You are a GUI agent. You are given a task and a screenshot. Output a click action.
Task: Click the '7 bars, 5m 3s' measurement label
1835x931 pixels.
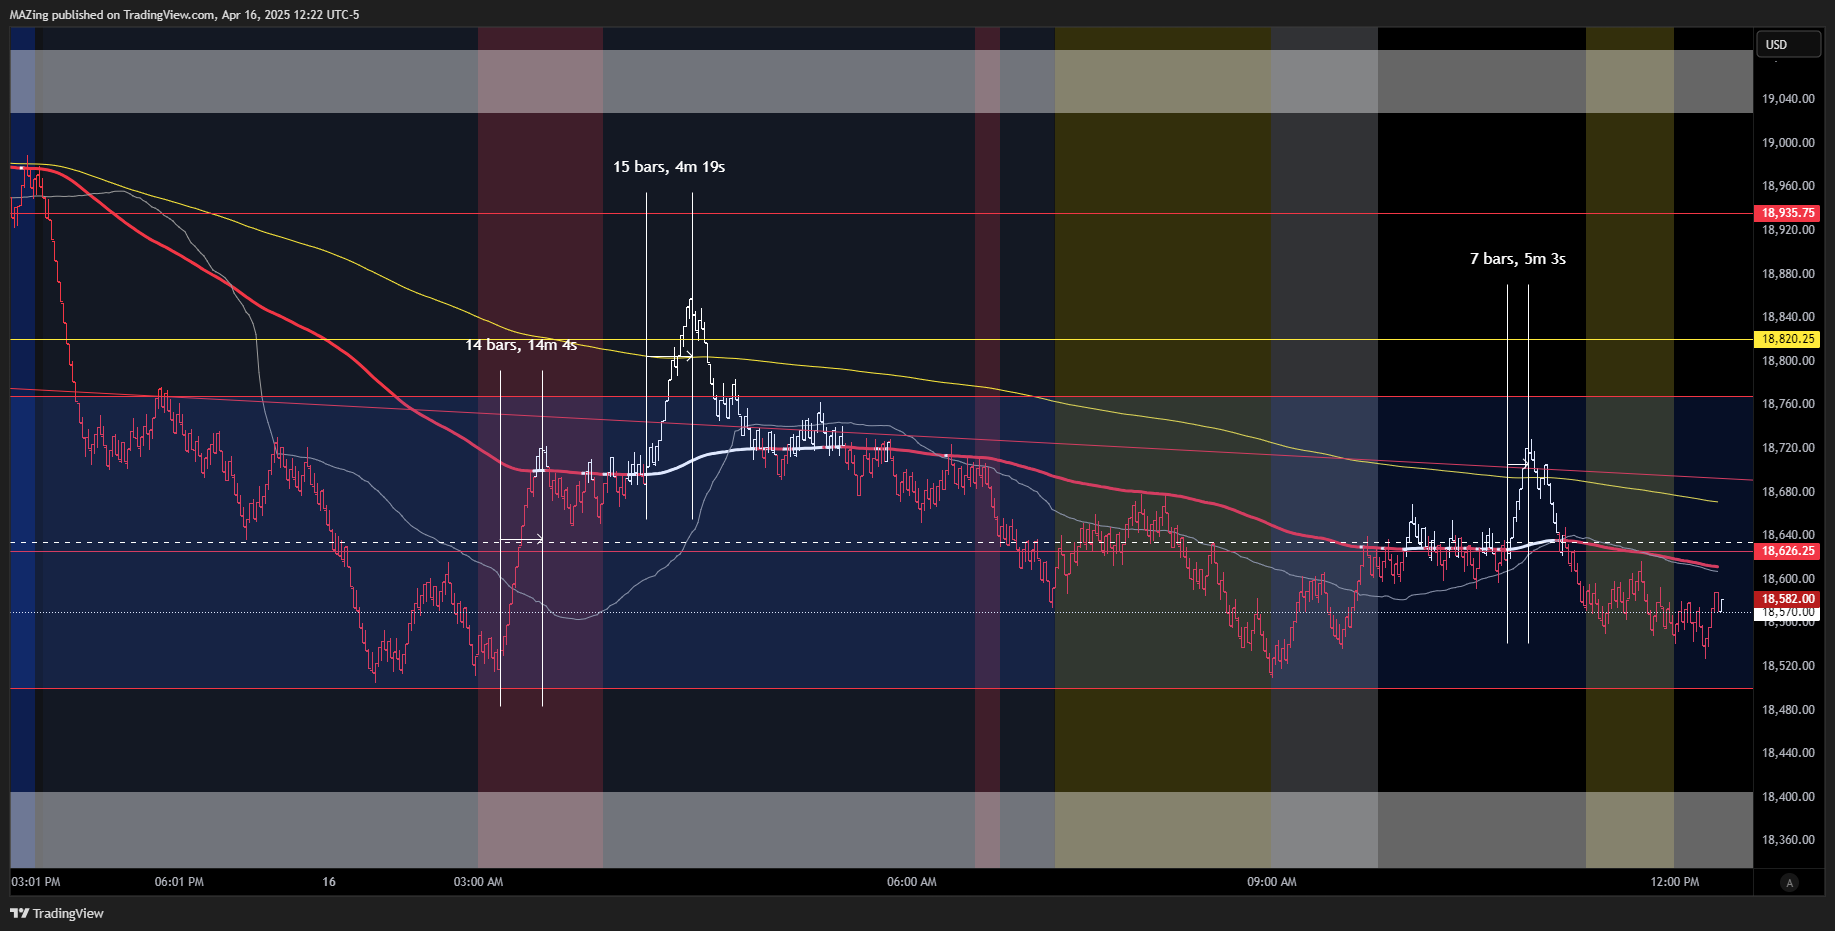(1518, 259)
